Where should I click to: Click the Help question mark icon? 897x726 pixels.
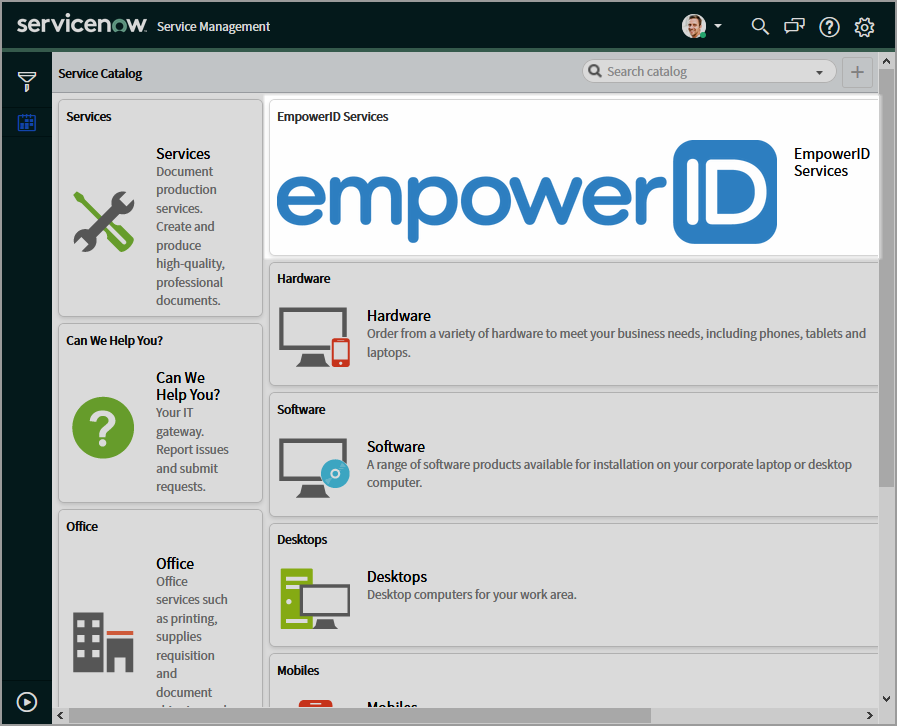829,27
